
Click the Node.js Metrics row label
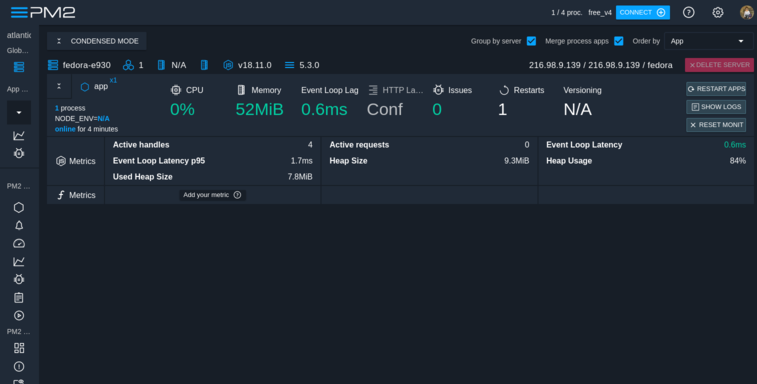pos(76,161)
